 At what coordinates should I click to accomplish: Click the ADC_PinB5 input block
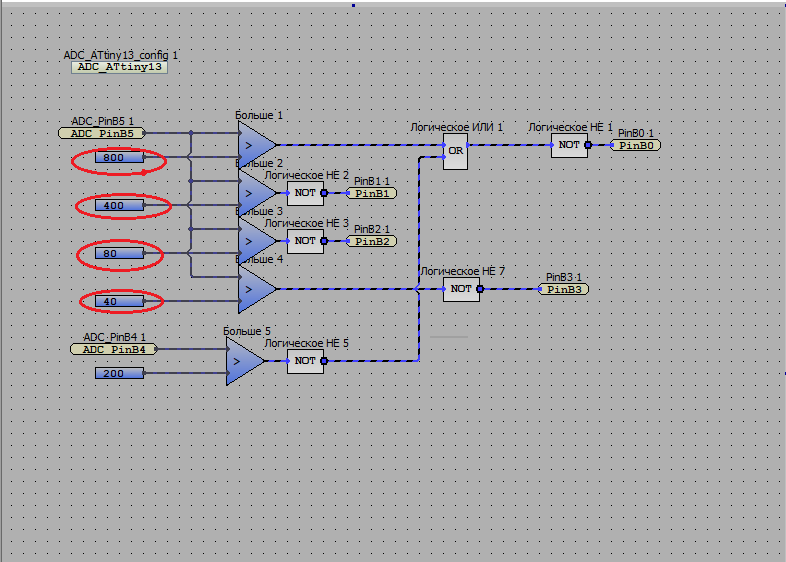tap(102, 133)
